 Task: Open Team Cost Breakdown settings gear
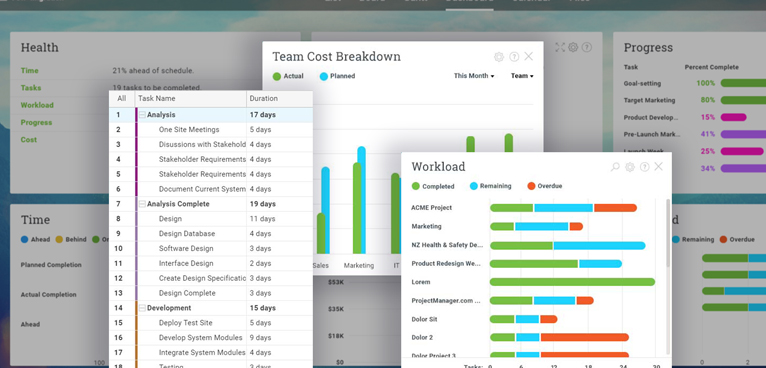pyautogui.click(x=499, y=57)
